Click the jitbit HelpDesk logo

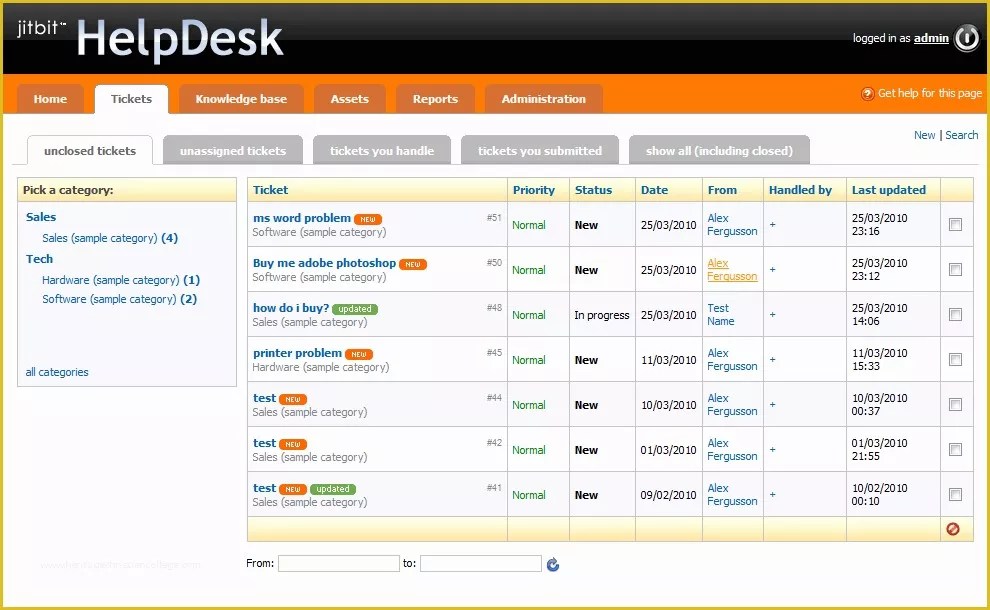coord(150,38)
